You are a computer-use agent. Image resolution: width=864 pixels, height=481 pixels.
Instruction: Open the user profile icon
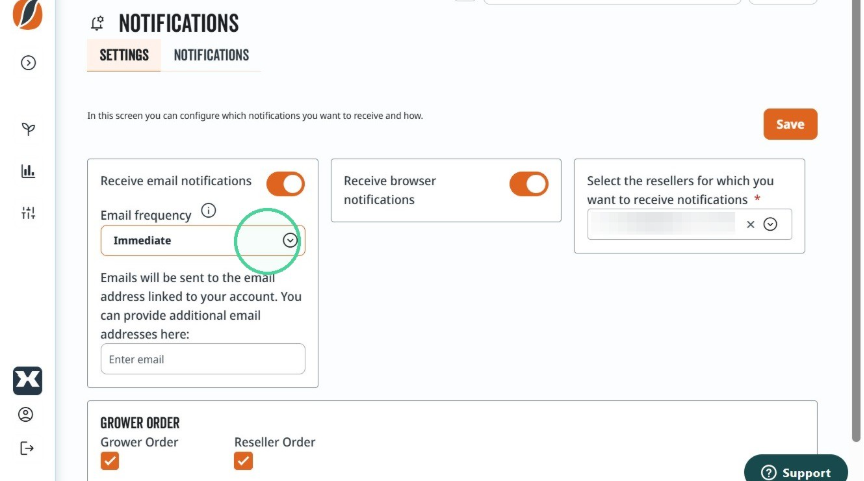25,414
